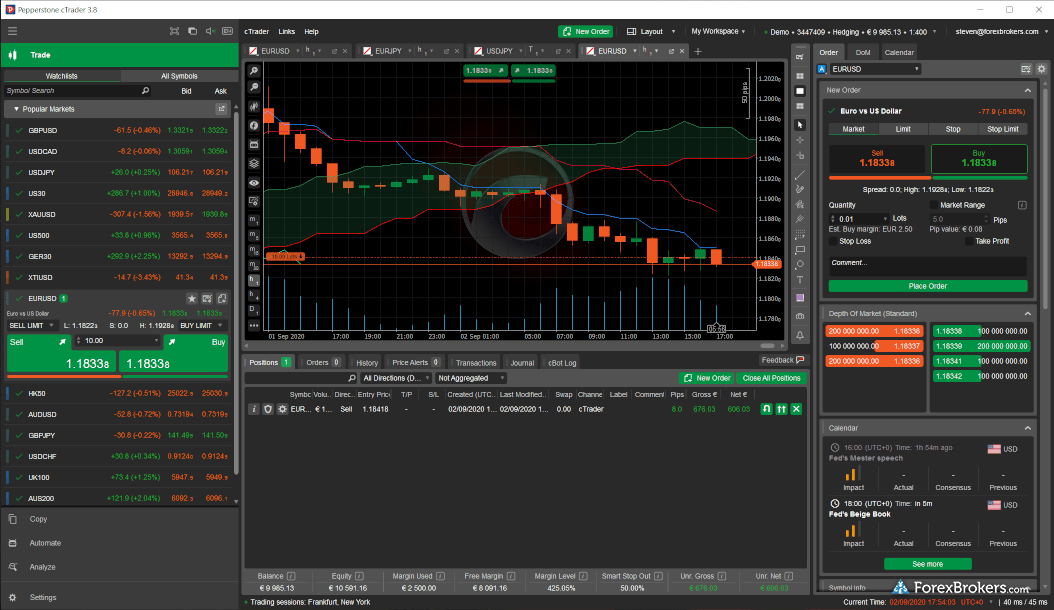Select the cursor pointer tool
The width and height of the screenshot is (1054, 610).
tap(800, 125)
